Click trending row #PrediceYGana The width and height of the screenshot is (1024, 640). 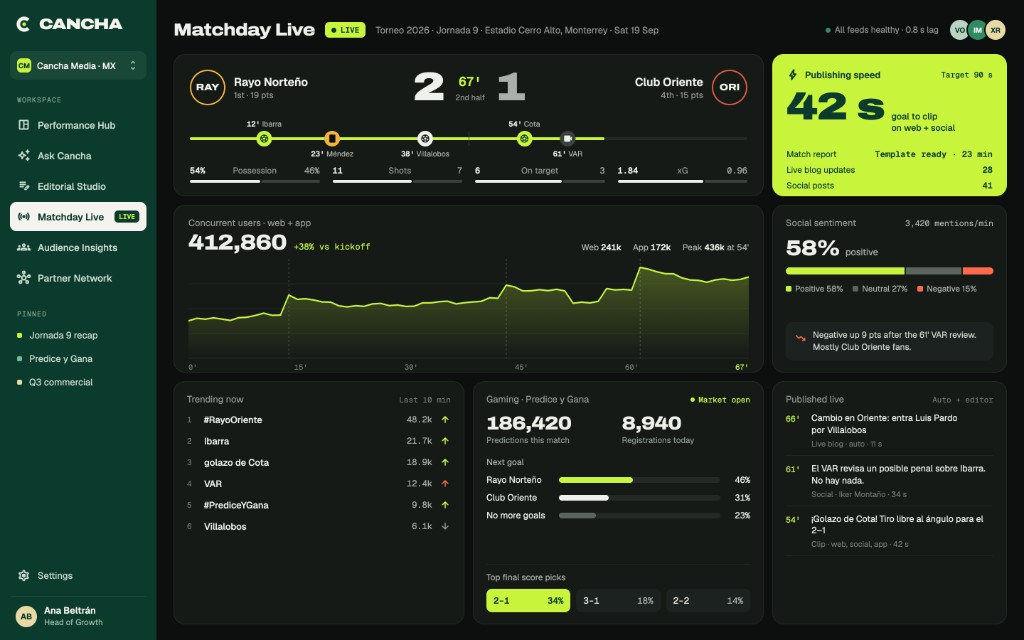coord(318,505)
